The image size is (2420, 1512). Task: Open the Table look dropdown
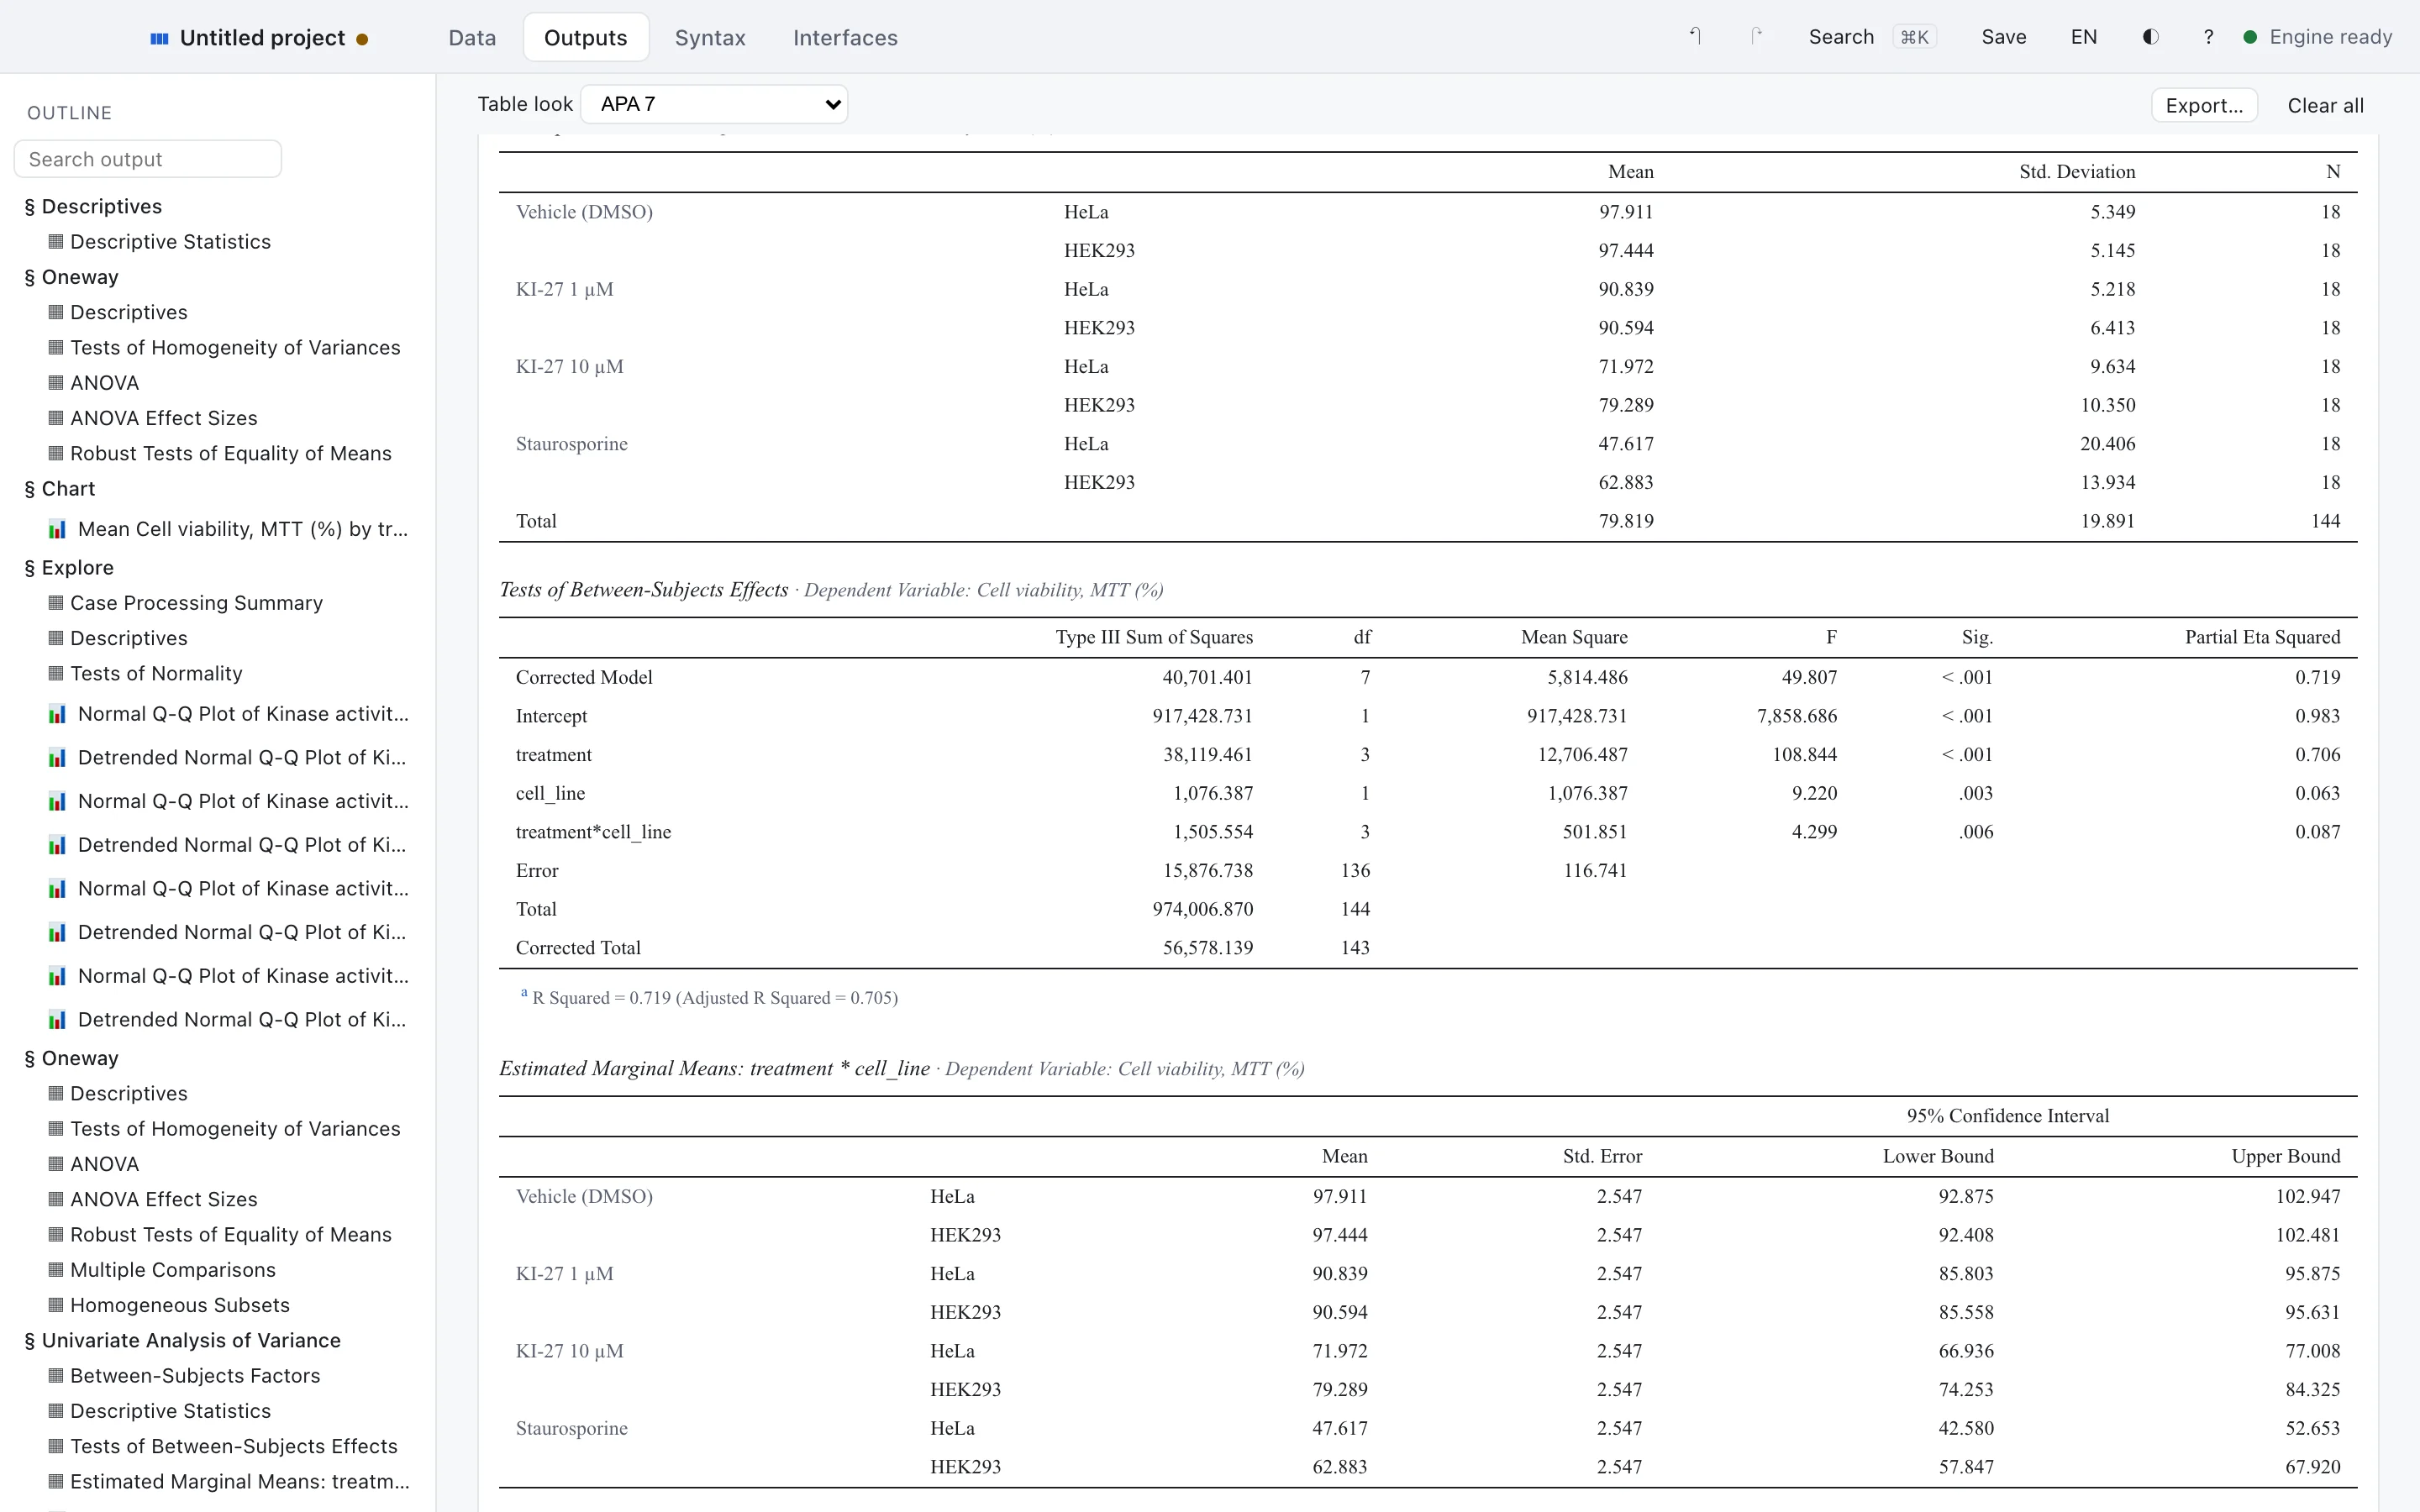pos(714,104)
